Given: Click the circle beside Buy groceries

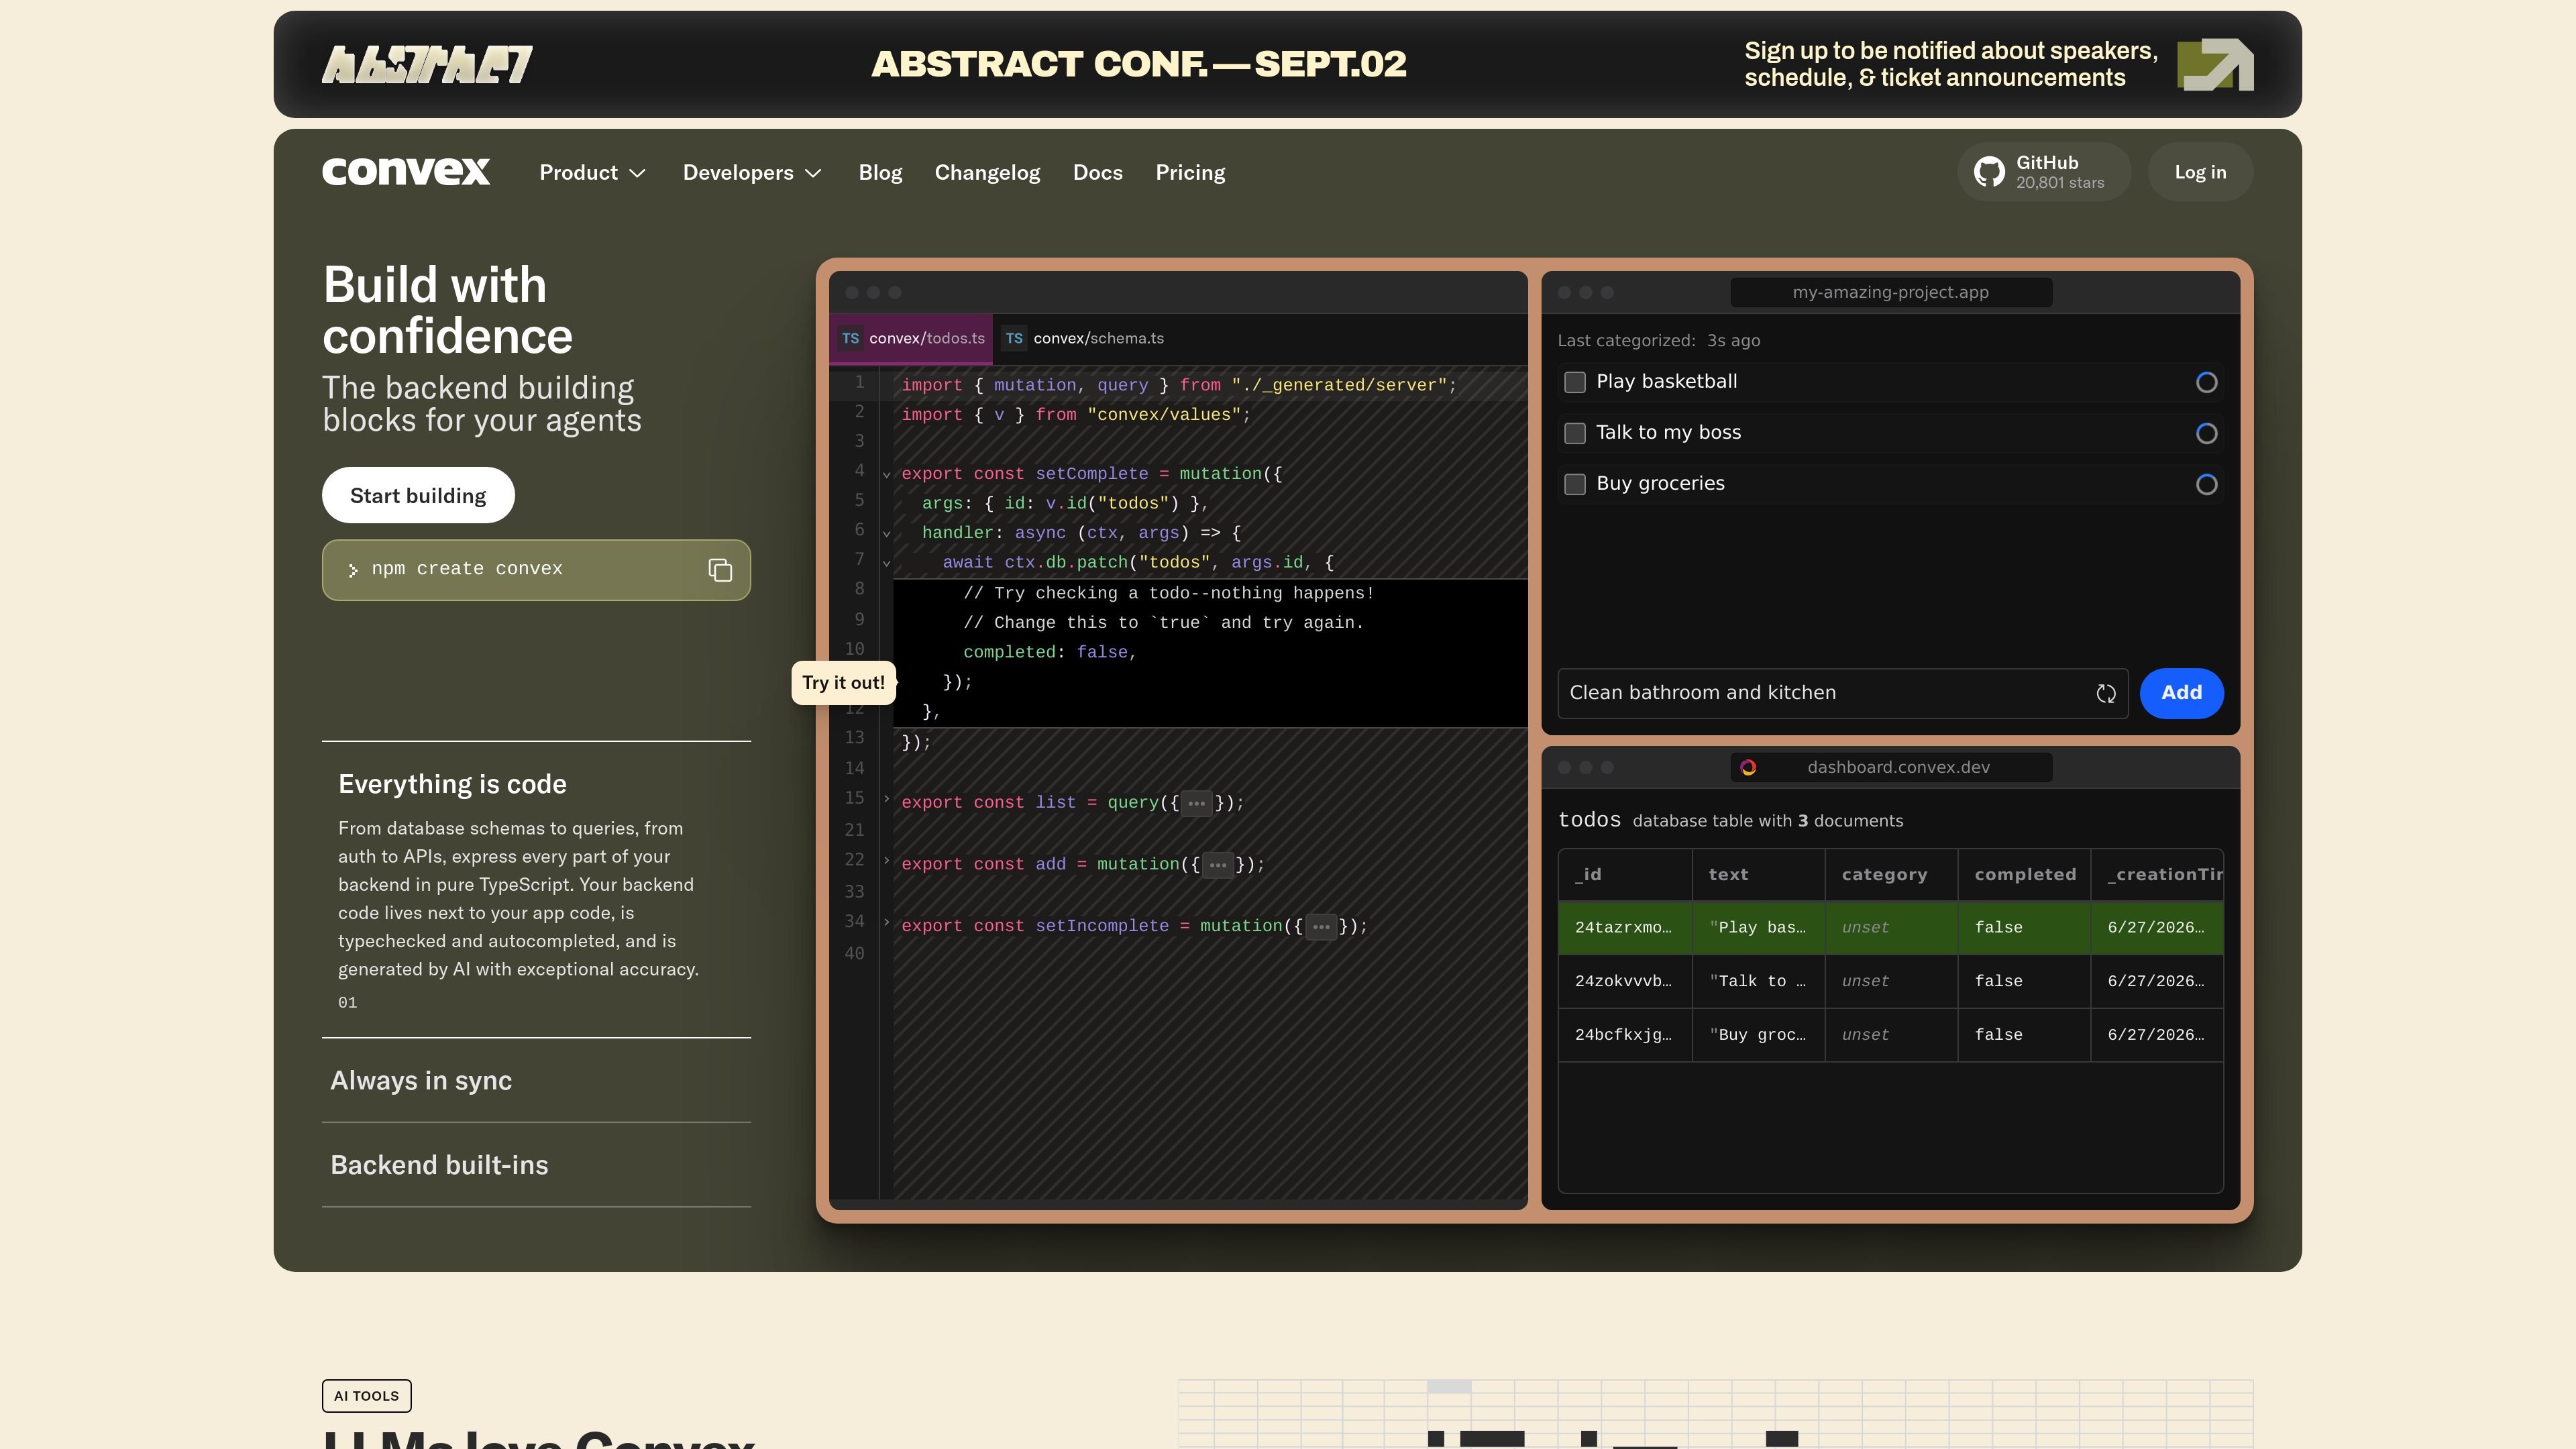Looking at the screenshot, I should pyautogui.click(x=2206, y=484).
